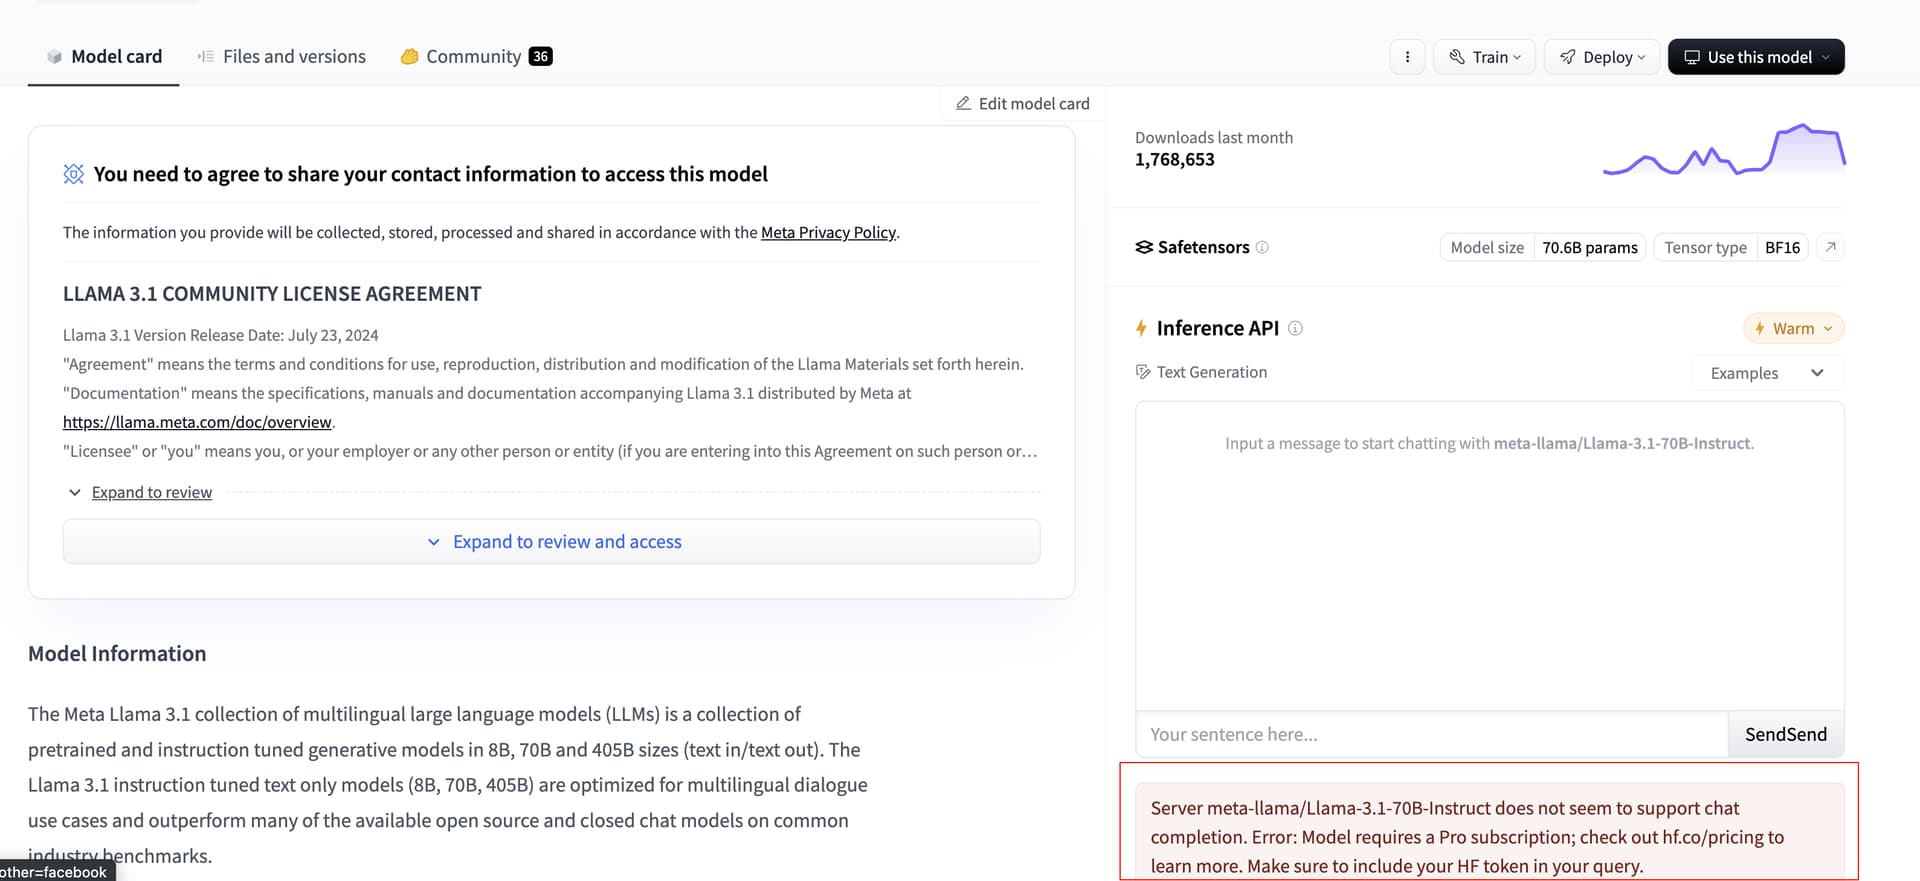Screen dimensions: 1920x881
Task: Click the 70.6B params model size tag
Action: (x=1590, y=247)
